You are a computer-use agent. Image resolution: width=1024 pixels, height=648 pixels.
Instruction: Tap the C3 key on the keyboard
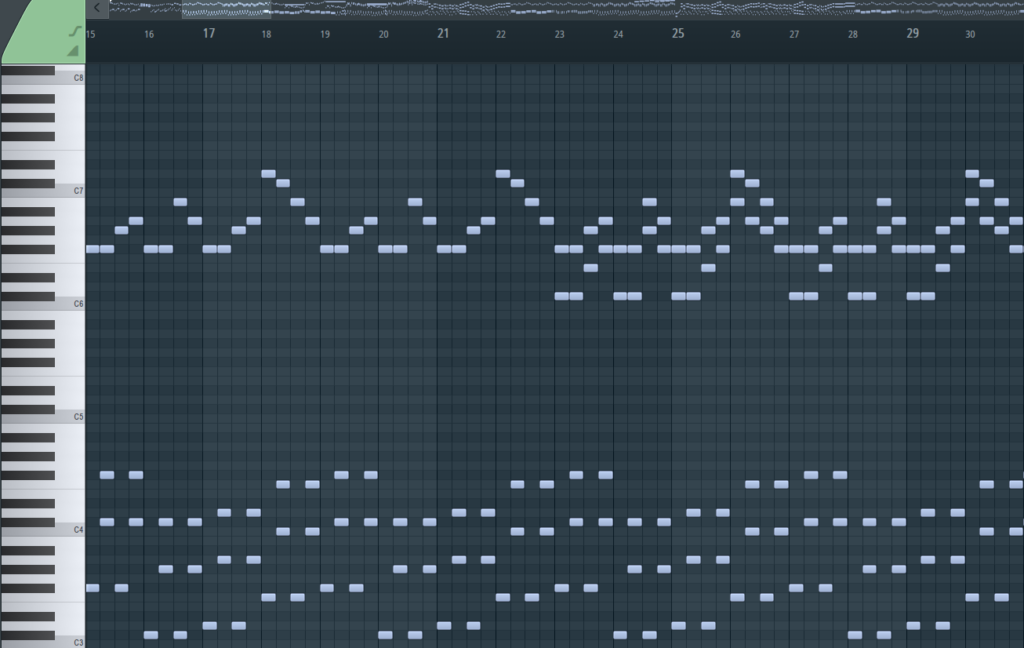(x=40, y=641)
